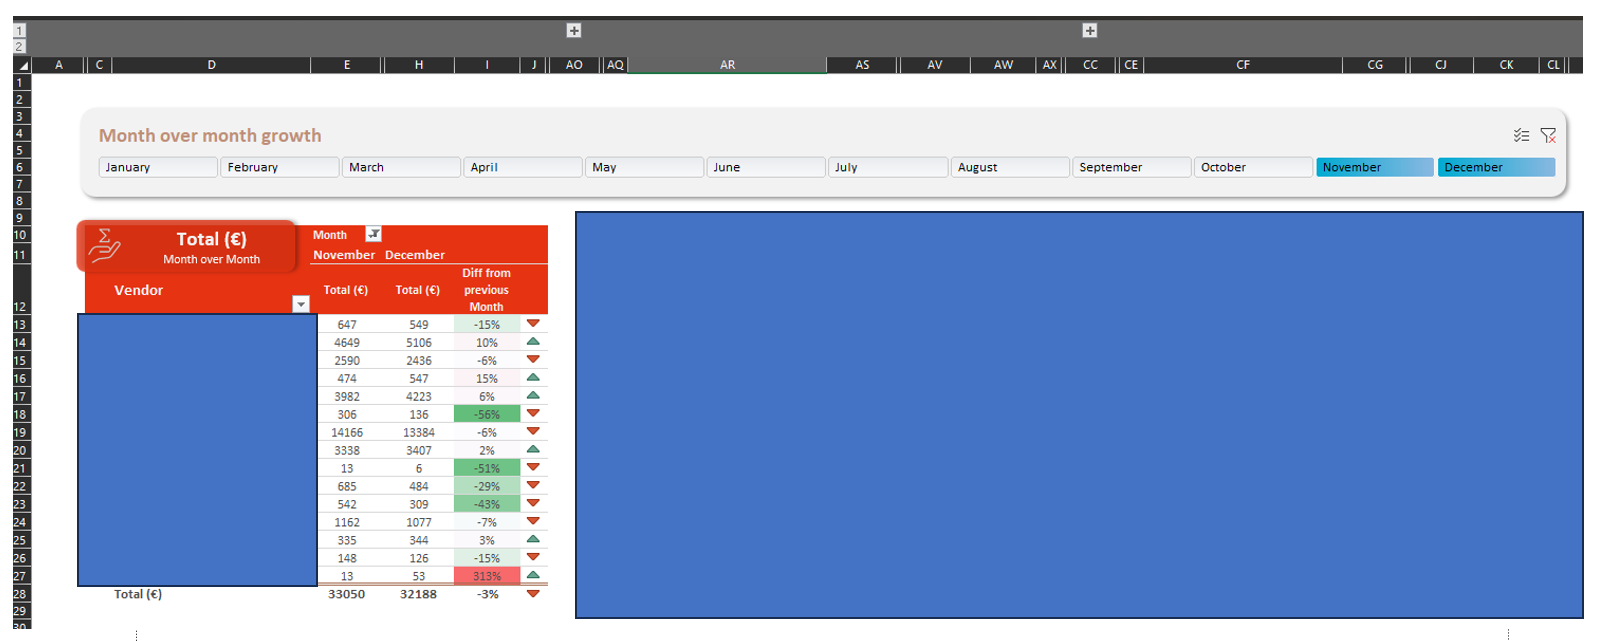Click the cell with value 4649

347,342
